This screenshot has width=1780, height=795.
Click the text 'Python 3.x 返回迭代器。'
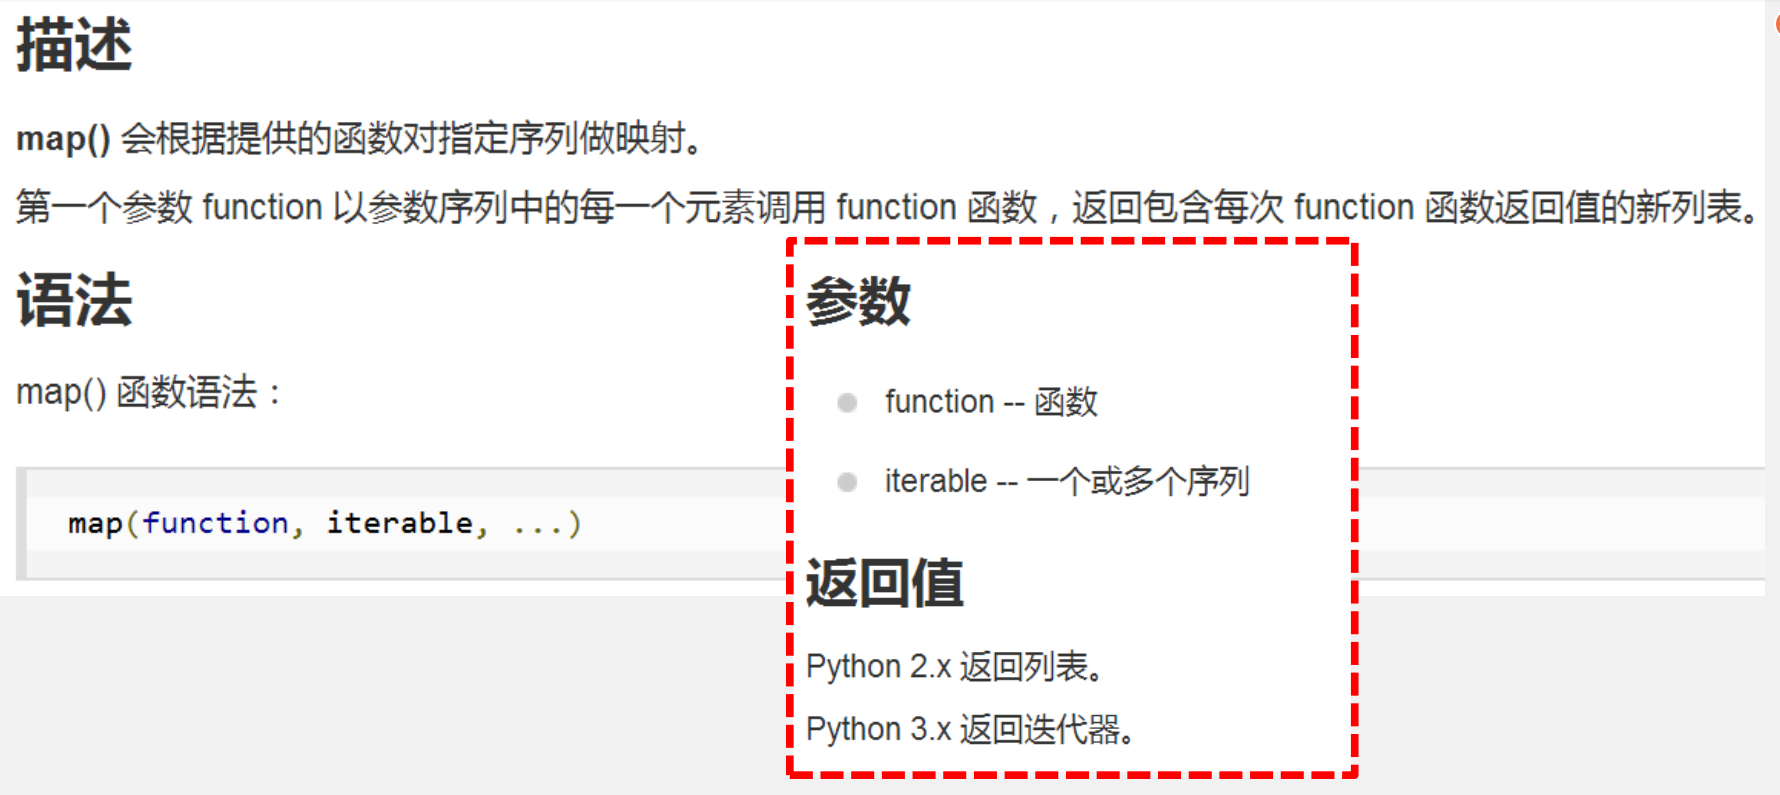point(972,729)
